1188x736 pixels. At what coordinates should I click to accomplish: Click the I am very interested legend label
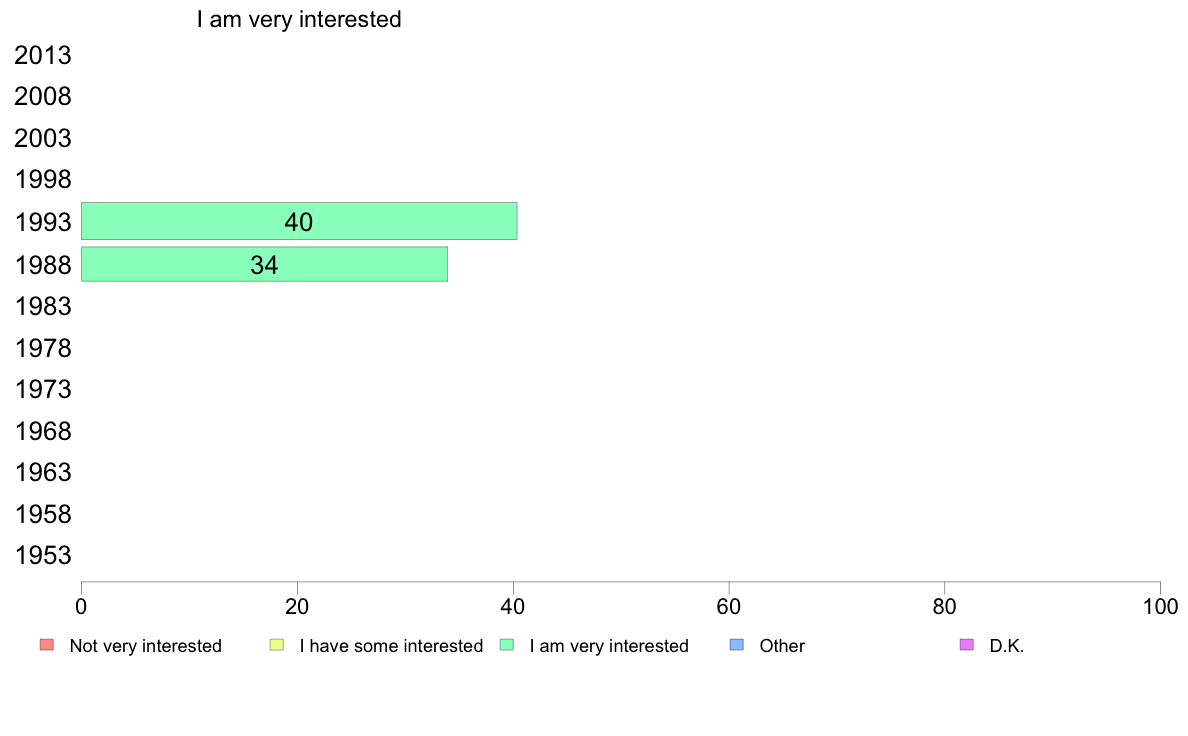(609, 646)
